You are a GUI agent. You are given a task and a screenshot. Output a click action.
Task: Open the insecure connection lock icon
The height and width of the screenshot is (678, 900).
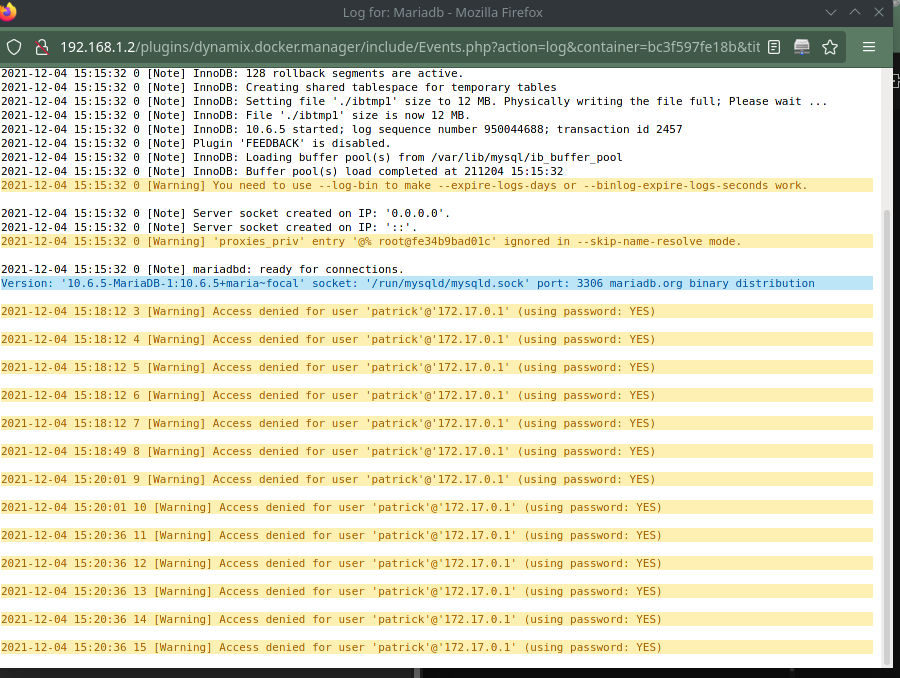click(x=41, y=47)
